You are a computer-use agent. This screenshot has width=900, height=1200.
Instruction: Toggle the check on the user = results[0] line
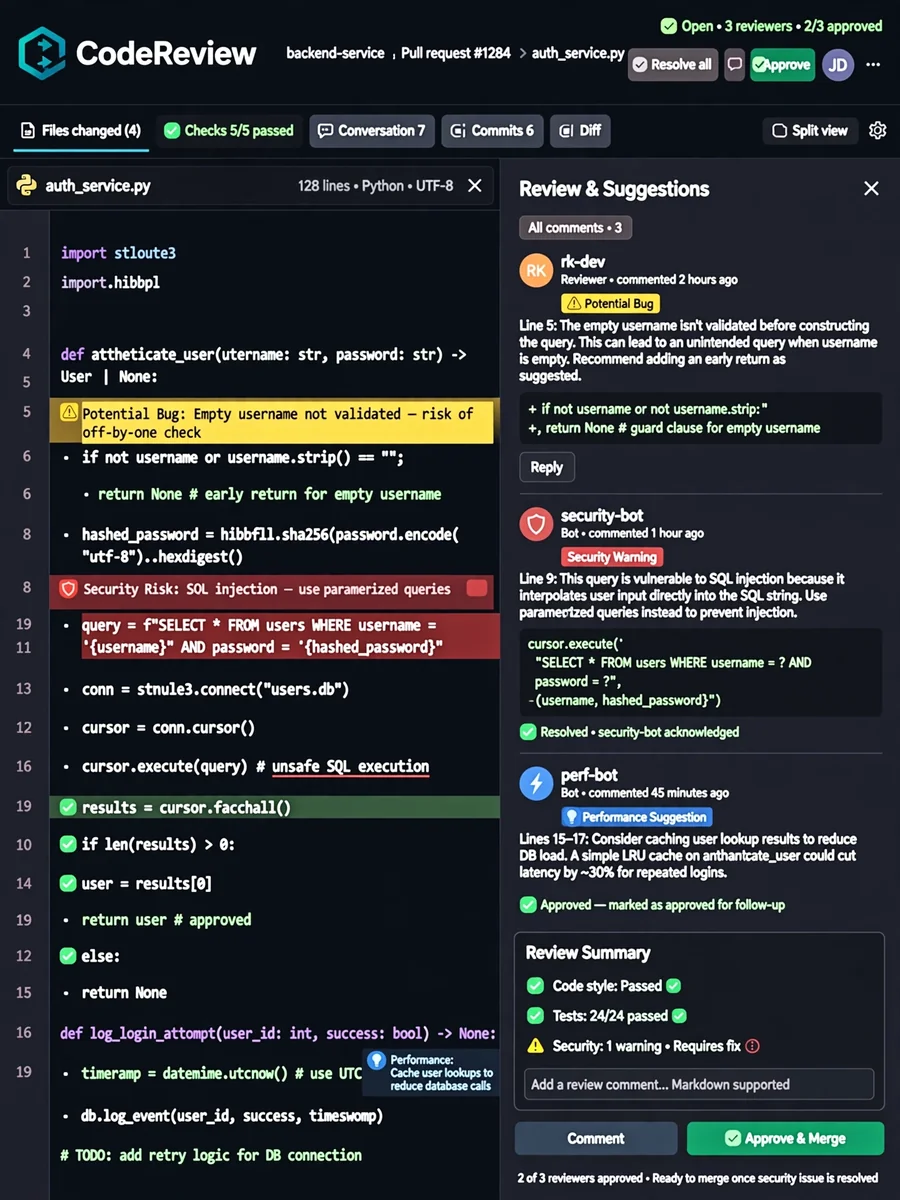(68, 883)
